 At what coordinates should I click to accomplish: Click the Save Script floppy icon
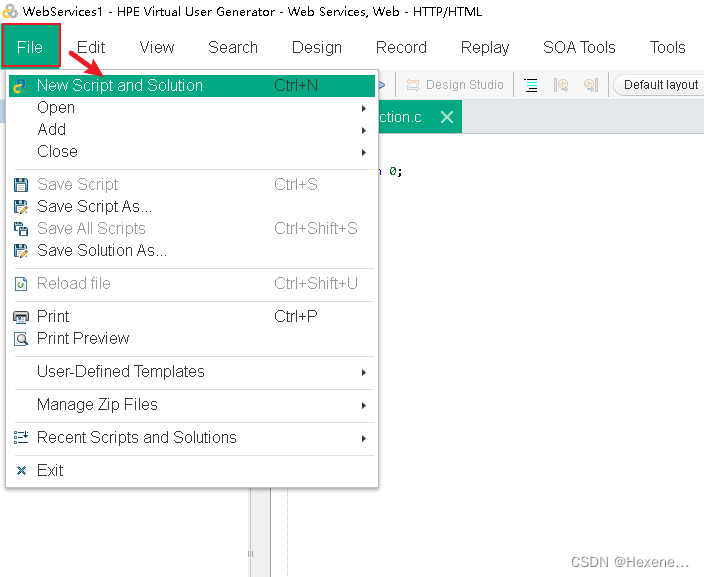click(21, 185)
